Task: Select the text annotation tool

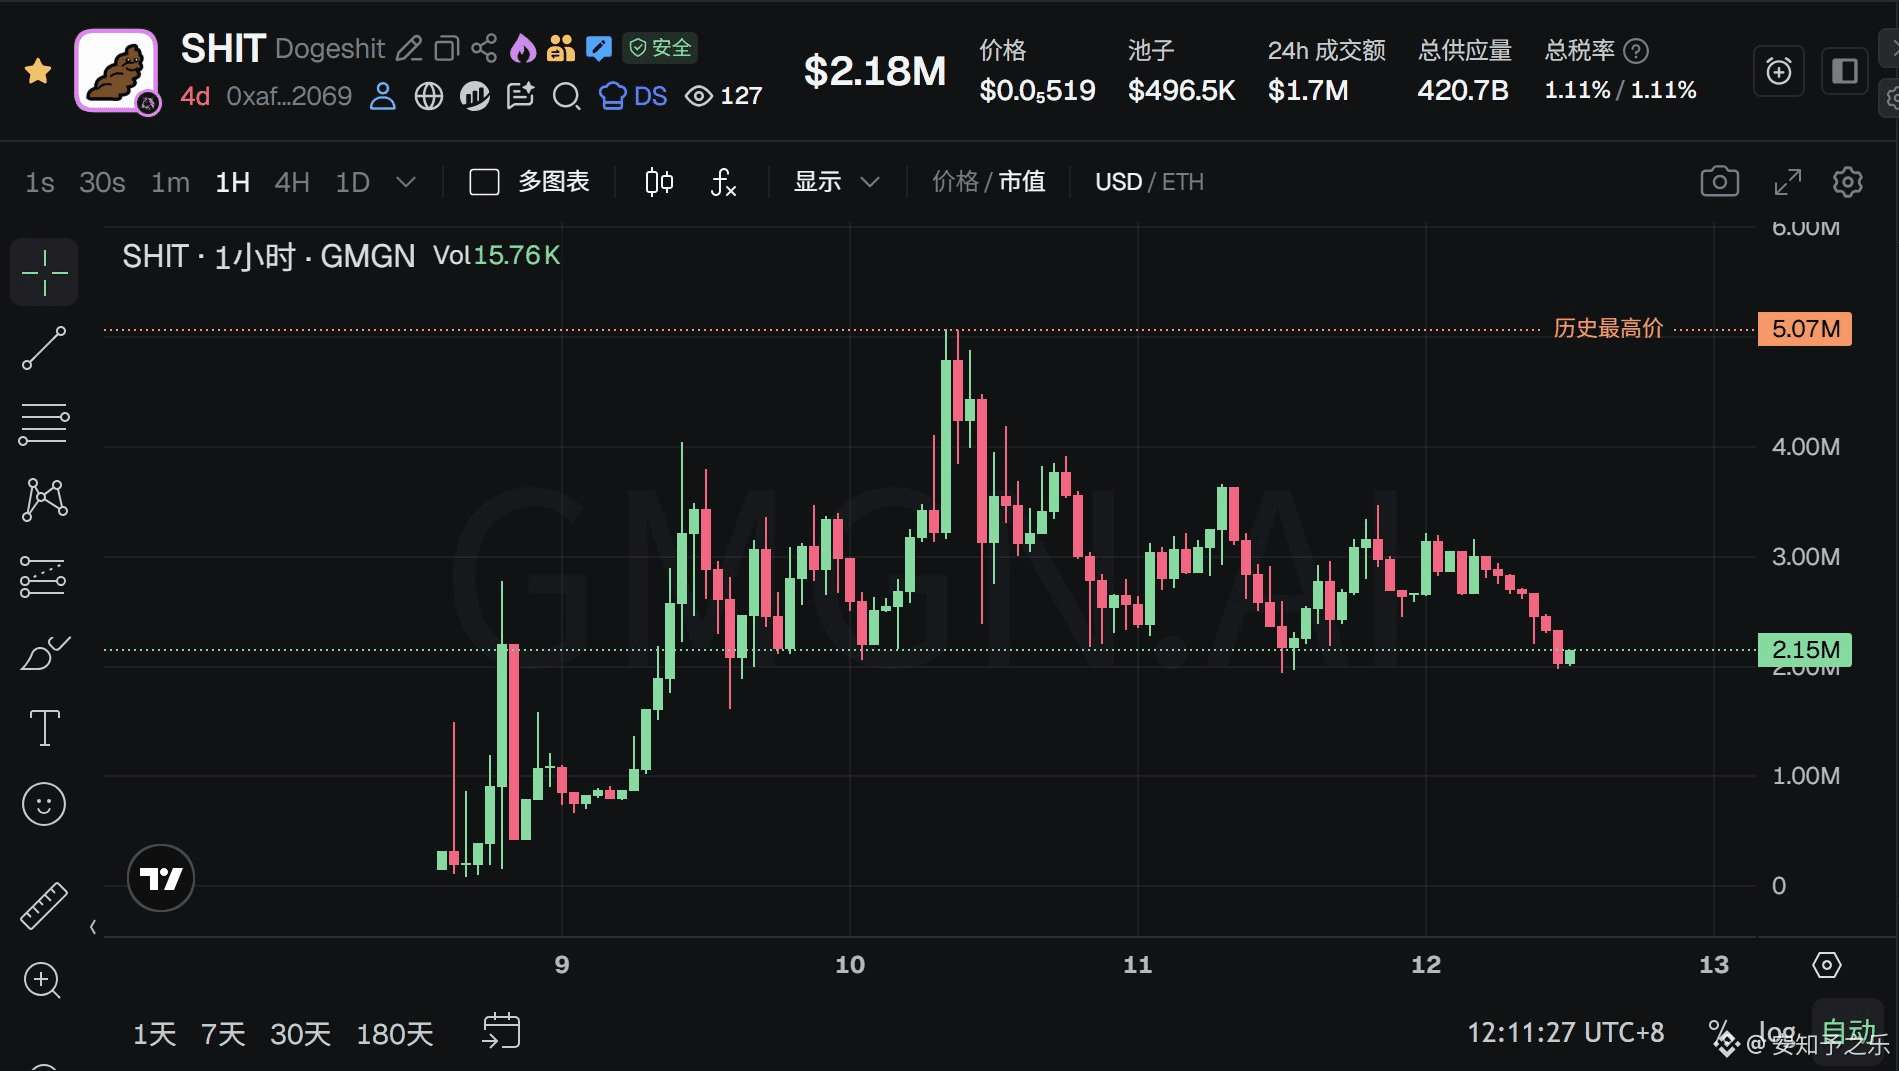Action: click(x=44, y=728)
